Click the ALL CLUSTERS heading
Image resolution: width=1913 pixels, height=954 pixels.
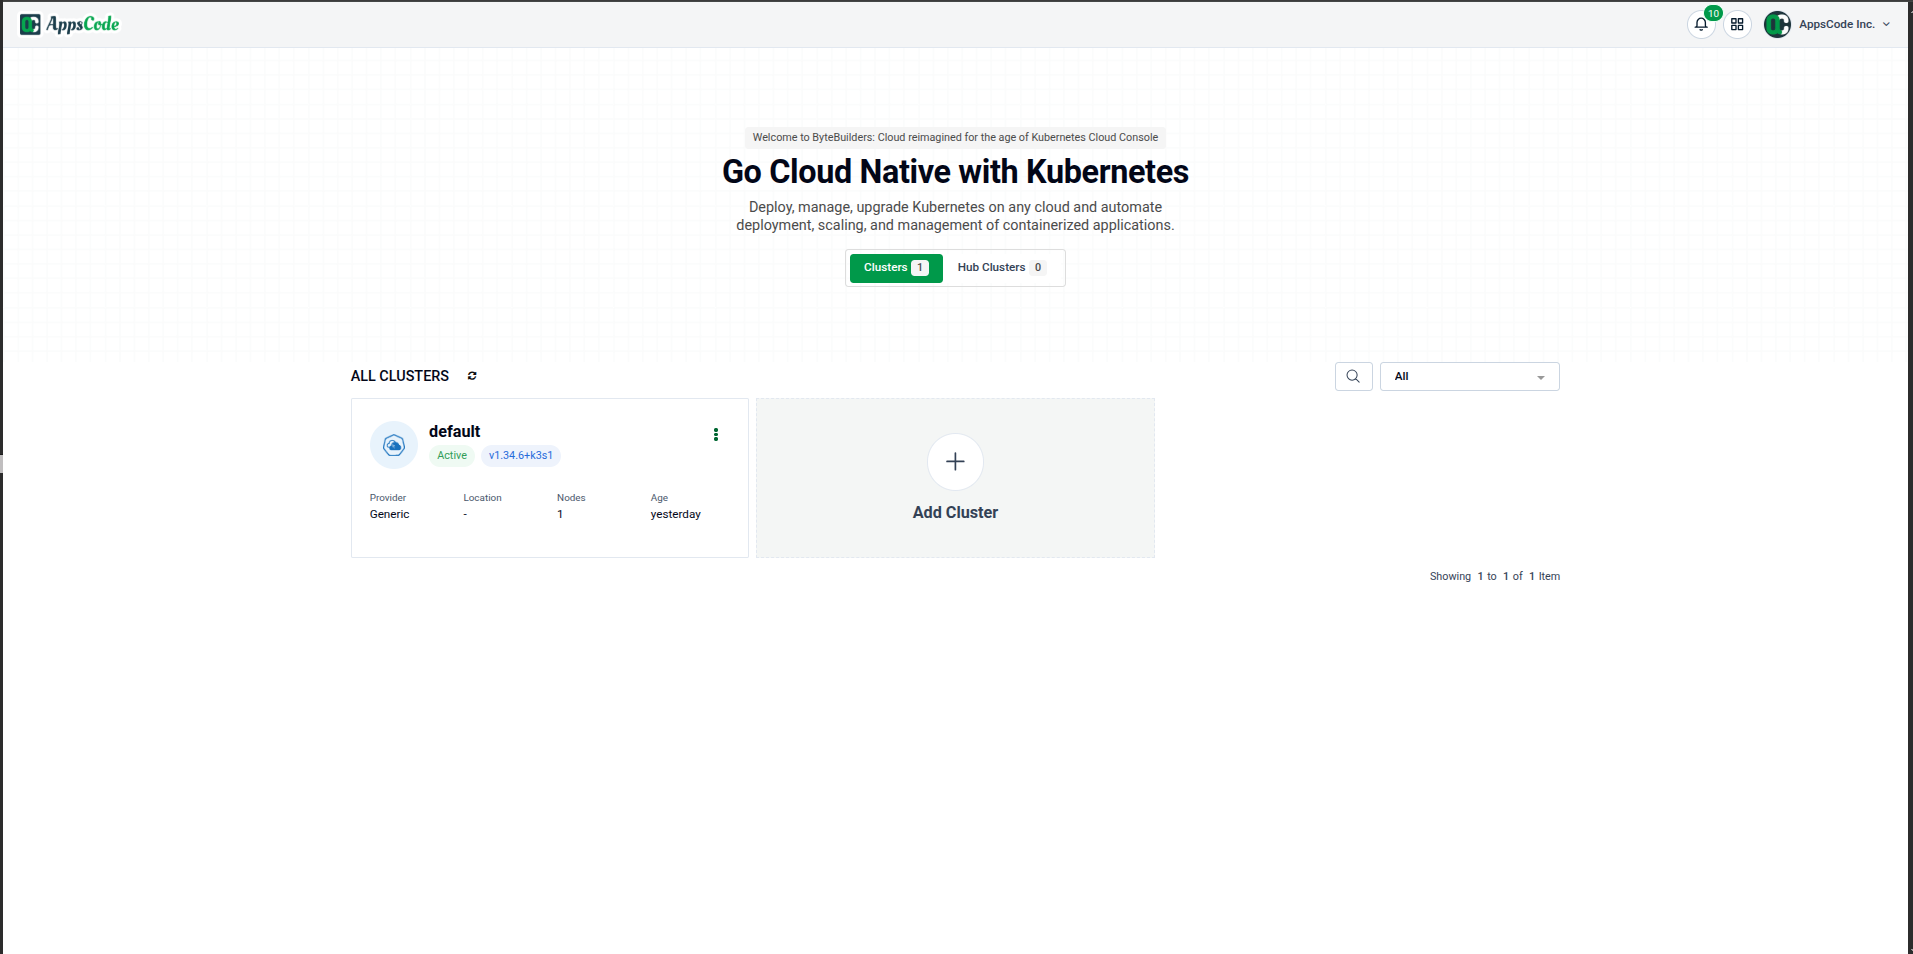pyautogui.click(x=398, y=376)
